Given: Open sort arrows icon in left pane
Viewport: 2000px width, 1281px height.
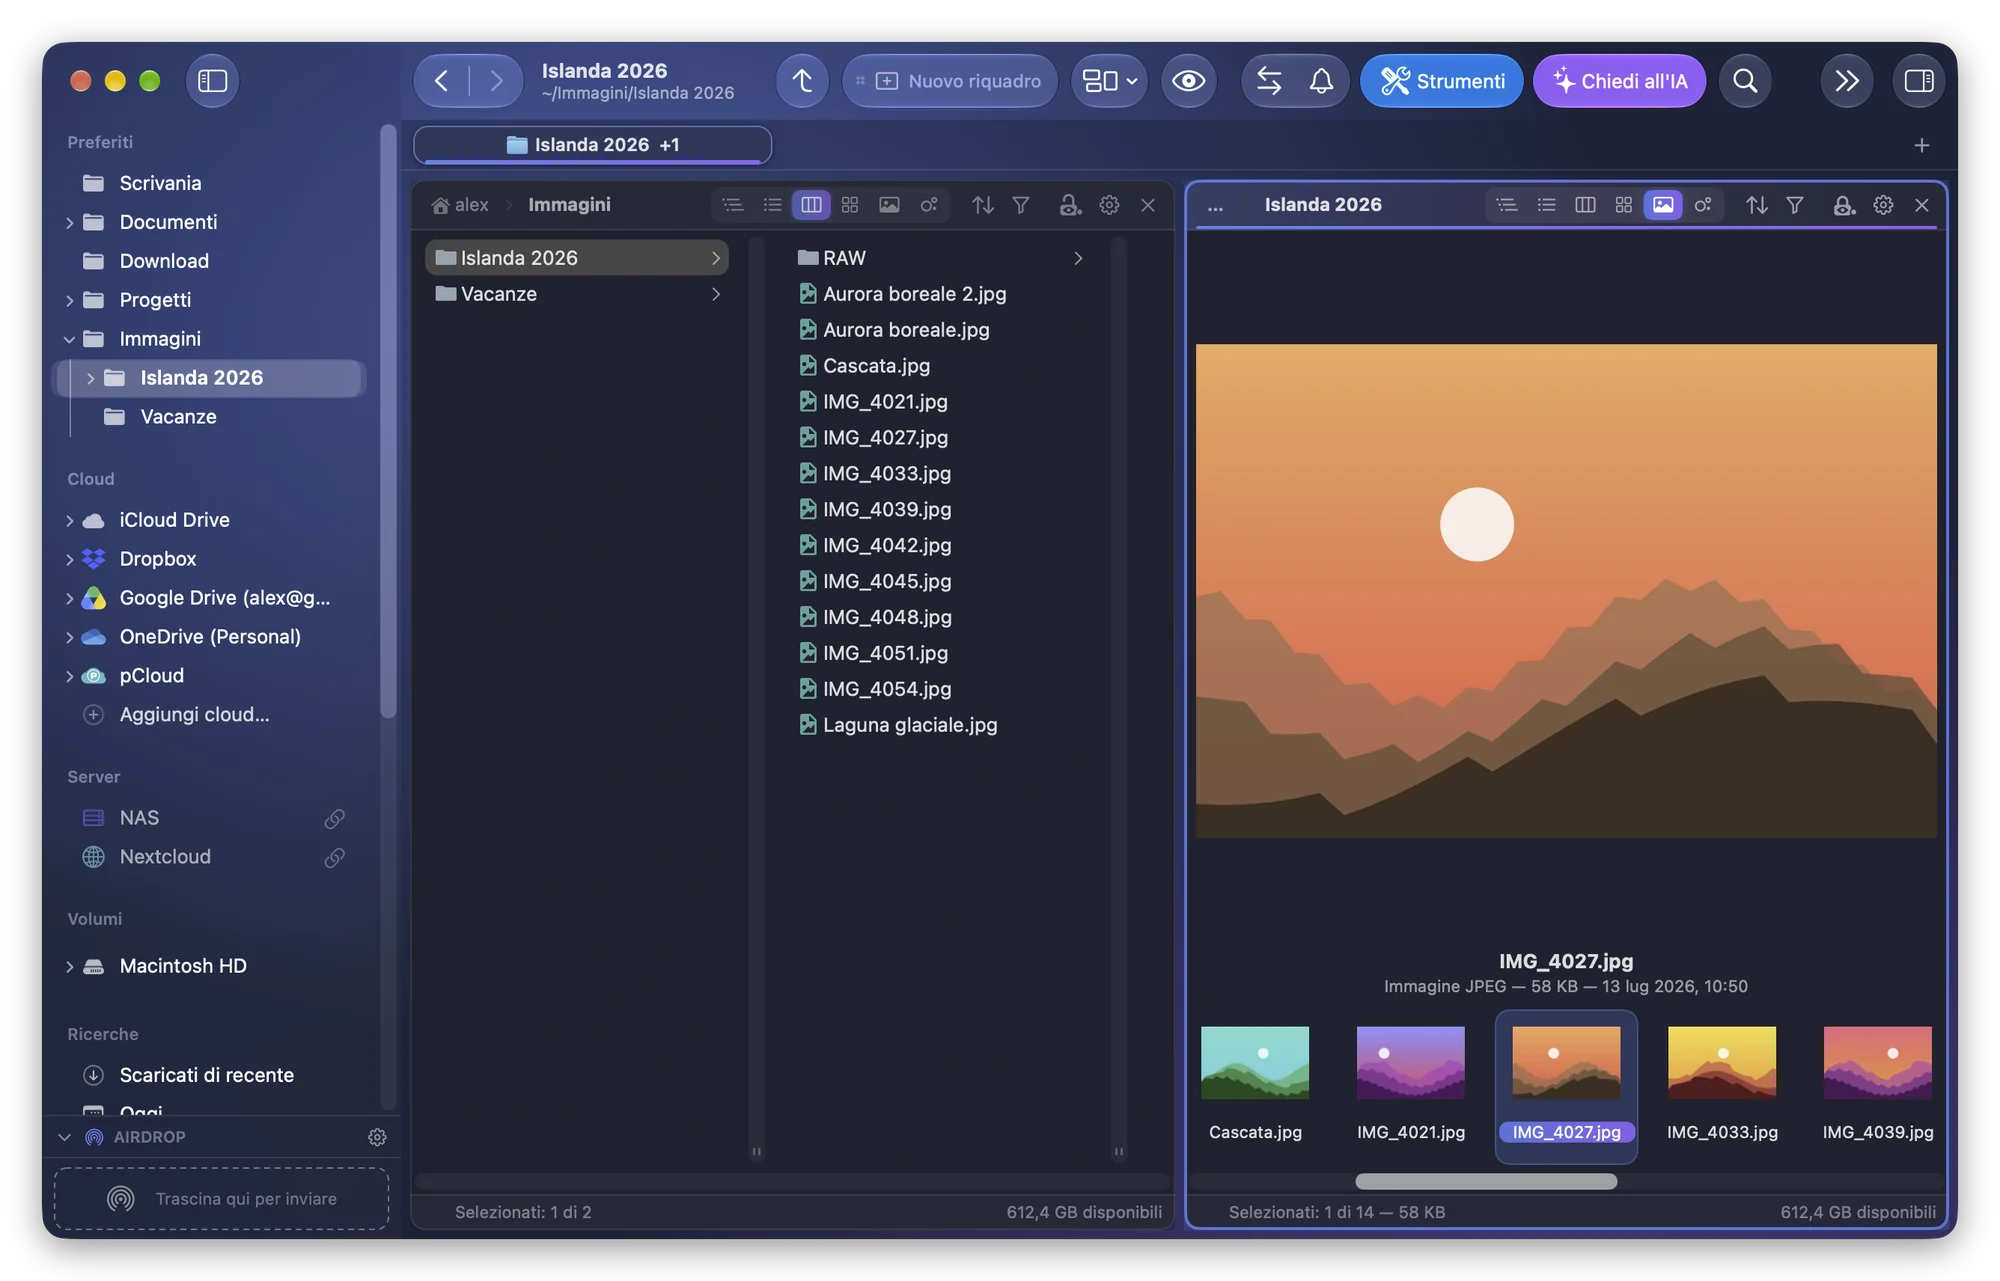Looking at the screenshot, I should 983,205.
